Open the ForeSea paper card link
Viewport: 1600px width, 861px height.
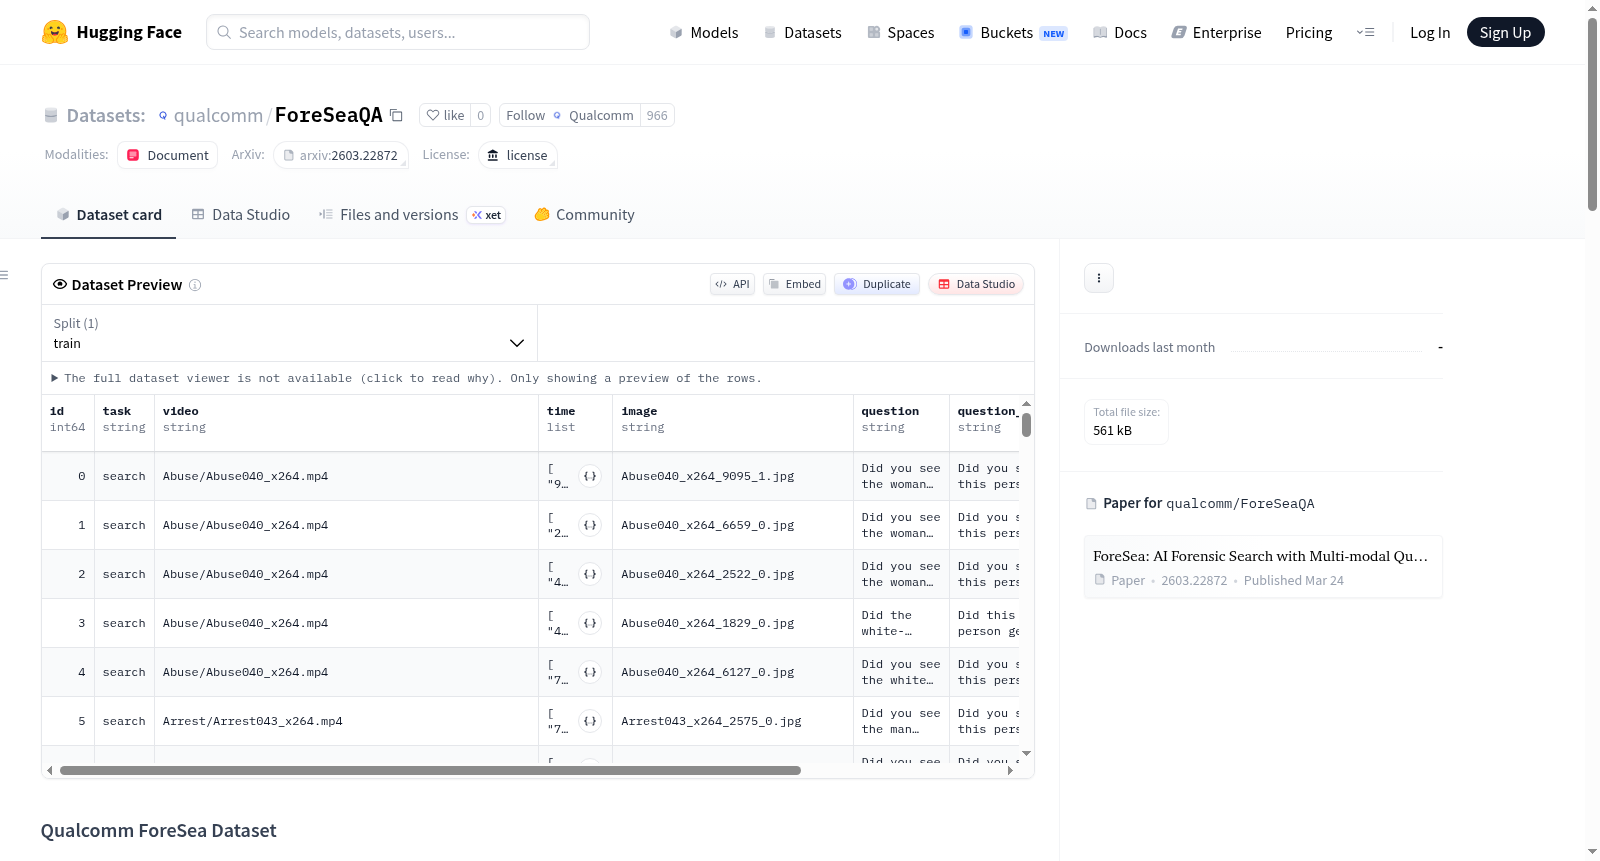(x=1263, y=567)
